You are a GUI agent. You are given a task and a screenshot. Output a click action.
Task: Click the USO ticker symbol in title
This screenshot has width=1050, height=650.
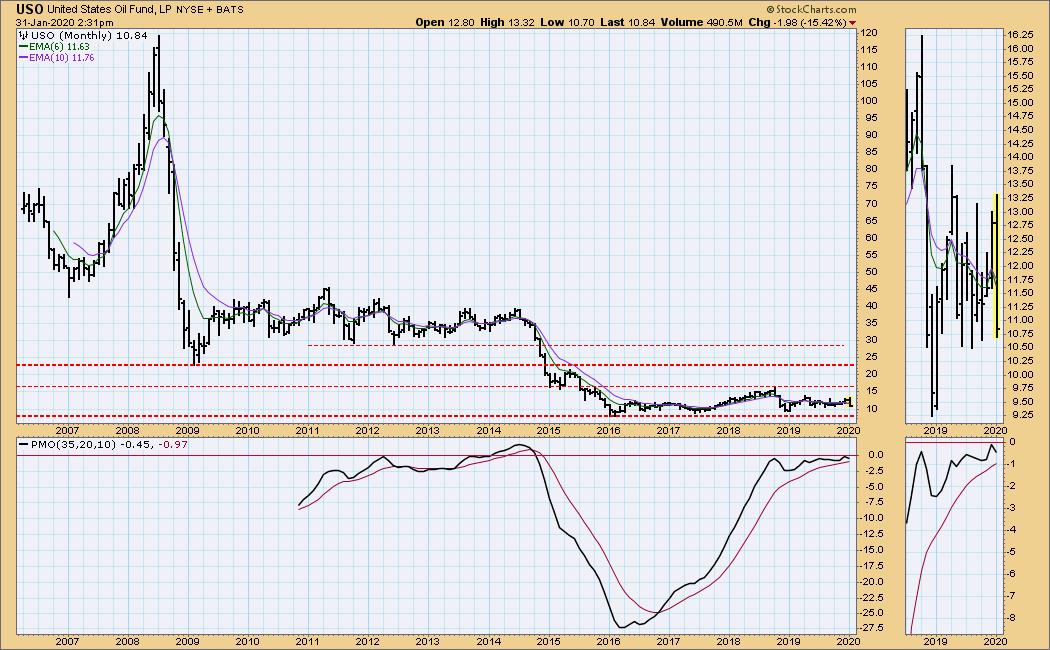(x=30, y=9)
